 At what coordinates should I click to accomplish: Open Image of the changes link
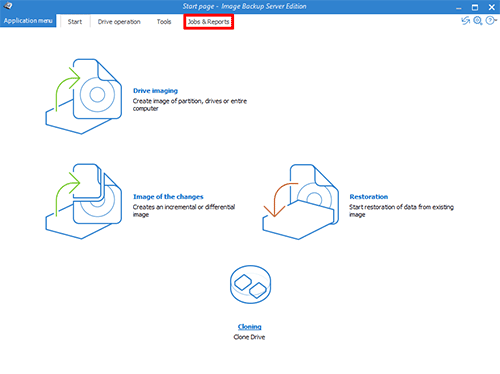[168, 197]
